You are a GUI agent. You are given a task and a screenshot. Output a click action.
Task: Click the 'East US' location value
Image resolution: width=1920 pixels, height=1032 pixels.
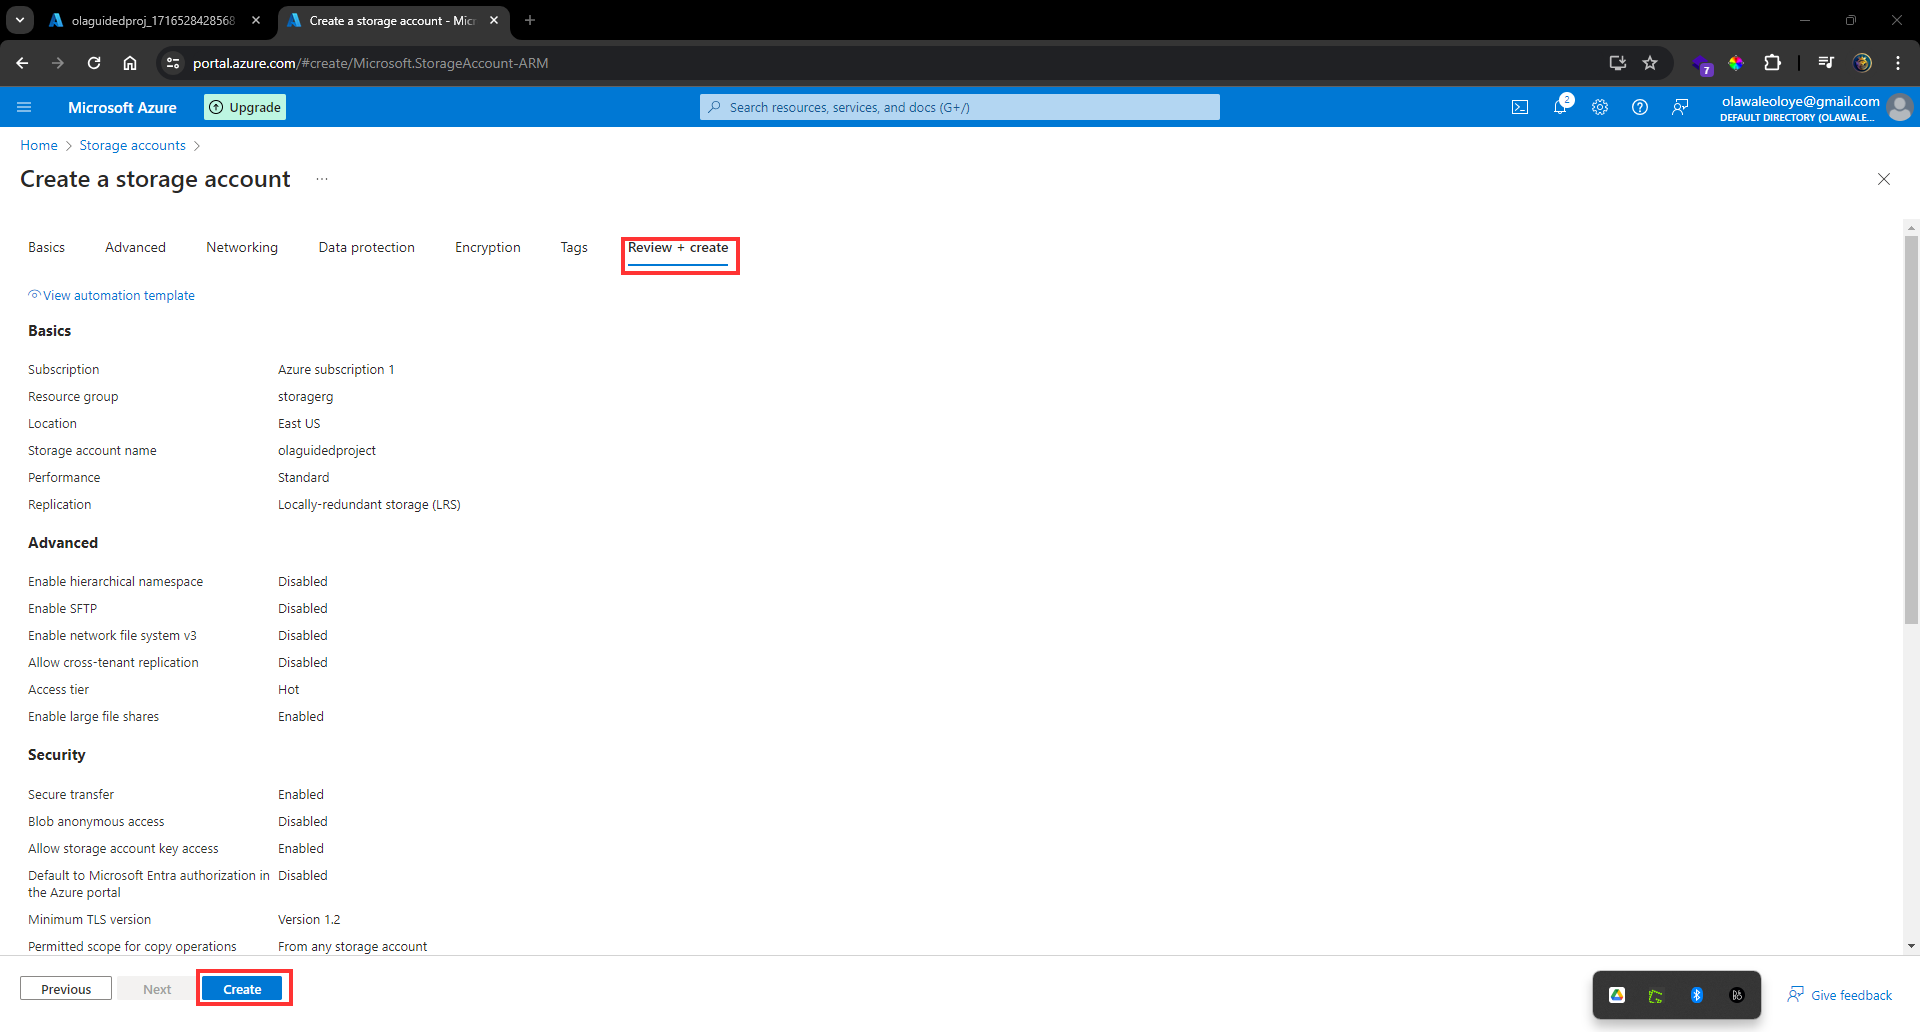[299, 424]
